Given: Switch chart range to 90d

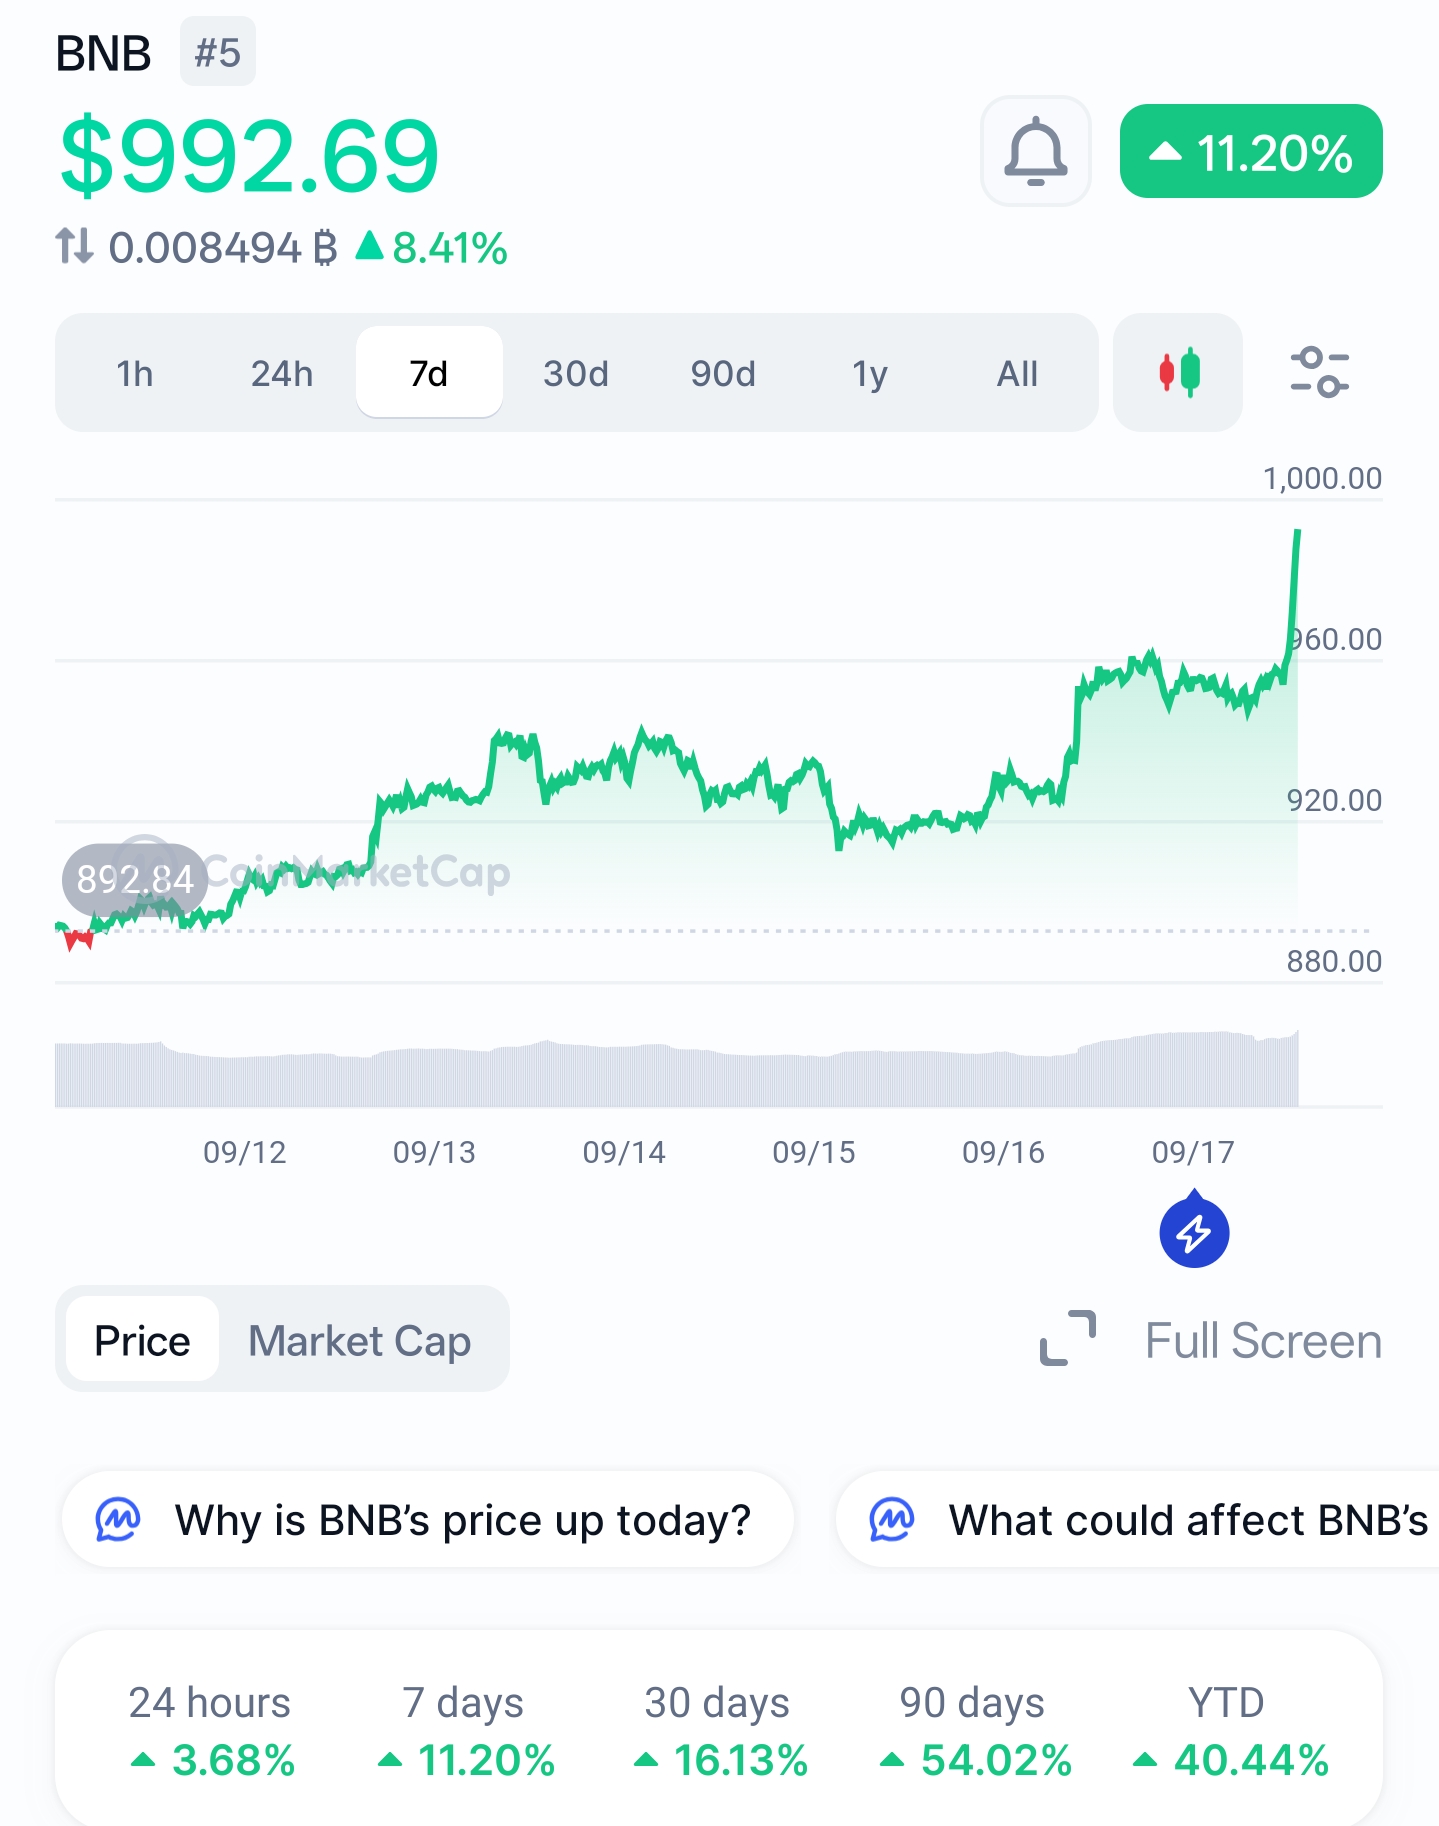Looking at the screenshot, I should [x=723, y=373].
